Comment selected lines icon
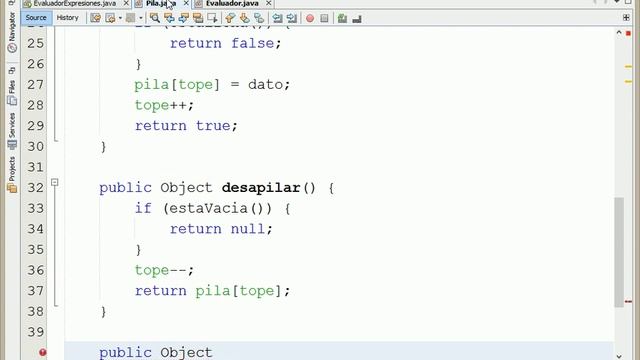The height and width of the screenshot is (360, 640). tap(342, 18)
